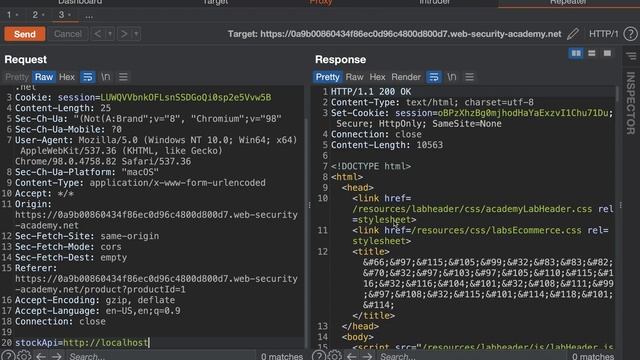Jump to next request search match
The width and height of the screenshot is (640, 360).
(x=56, y=356)
